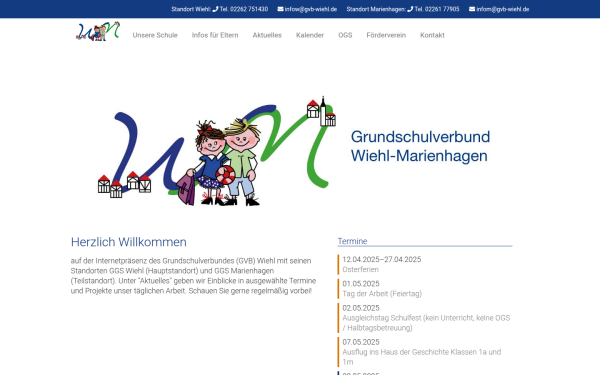Screen dimensions: 600x375
Task: Email infom@gvb-wiehl.de via the header link
Action: [x=503, y=9]
